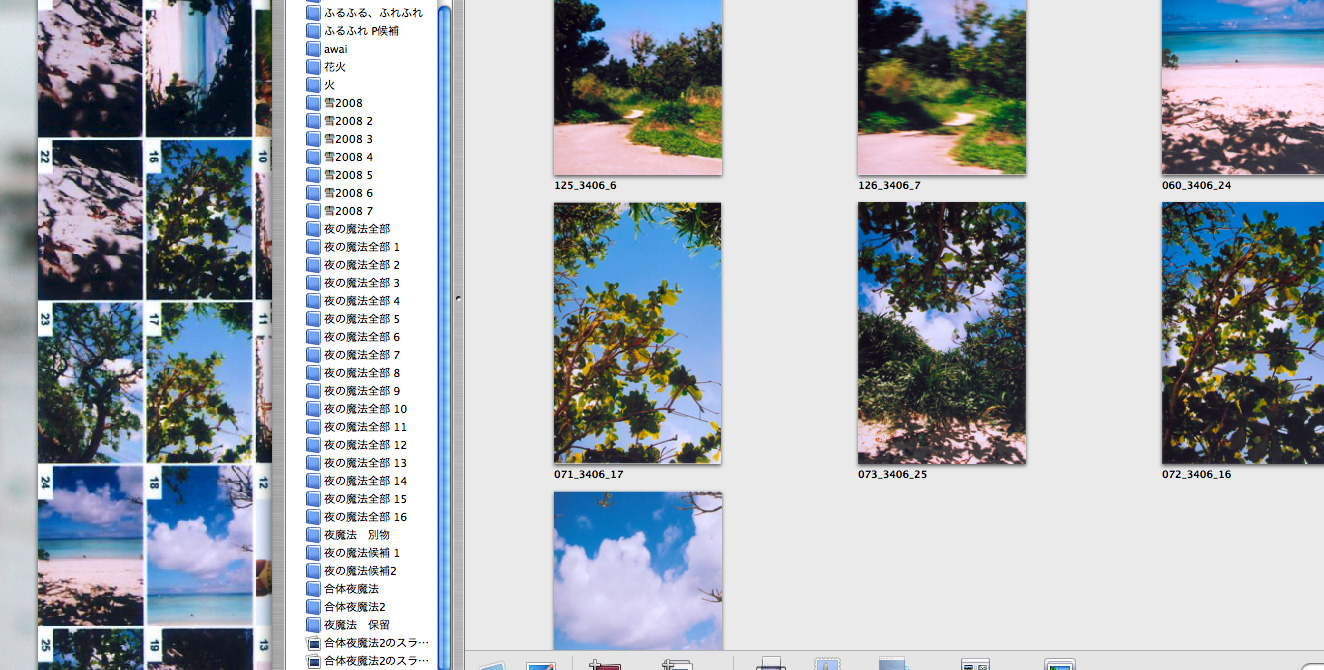Click the album icon beside 夜の魔法全部 8

(x=313, y=373)
